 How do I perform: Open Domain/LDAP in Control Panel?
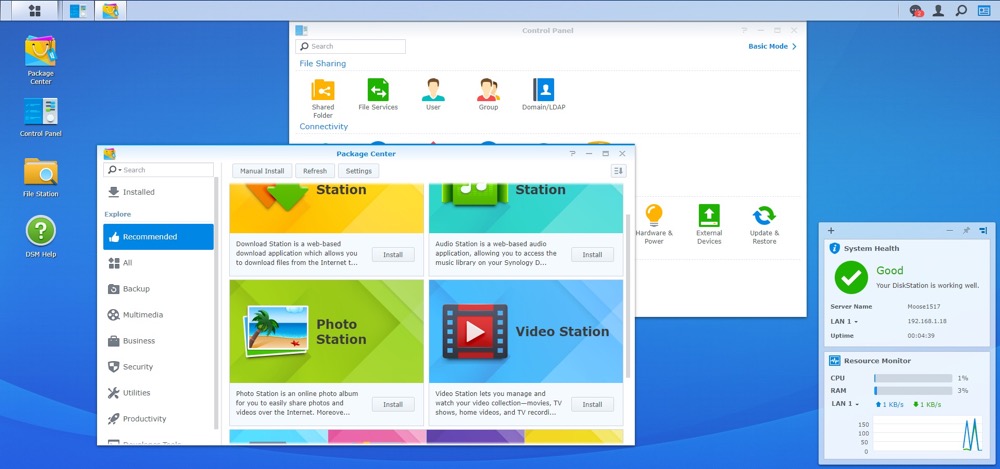[x=543, y=94]
